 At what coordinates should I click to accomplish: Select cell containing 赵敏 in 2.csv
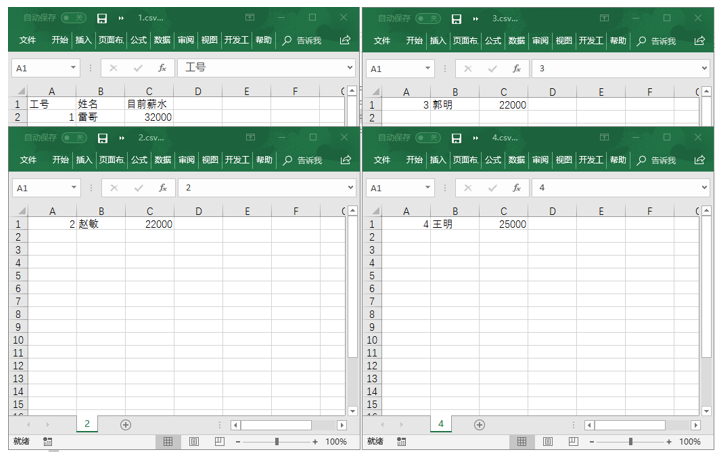click(100, 224)
